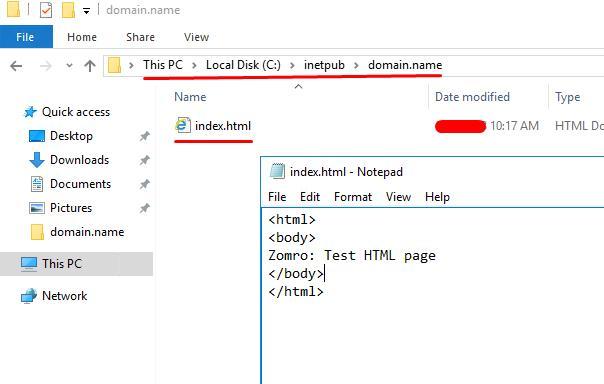The height and width of the screenshot is (384, 604).
Task: Click the Quick access star icon
Action: tap(30, 112)
